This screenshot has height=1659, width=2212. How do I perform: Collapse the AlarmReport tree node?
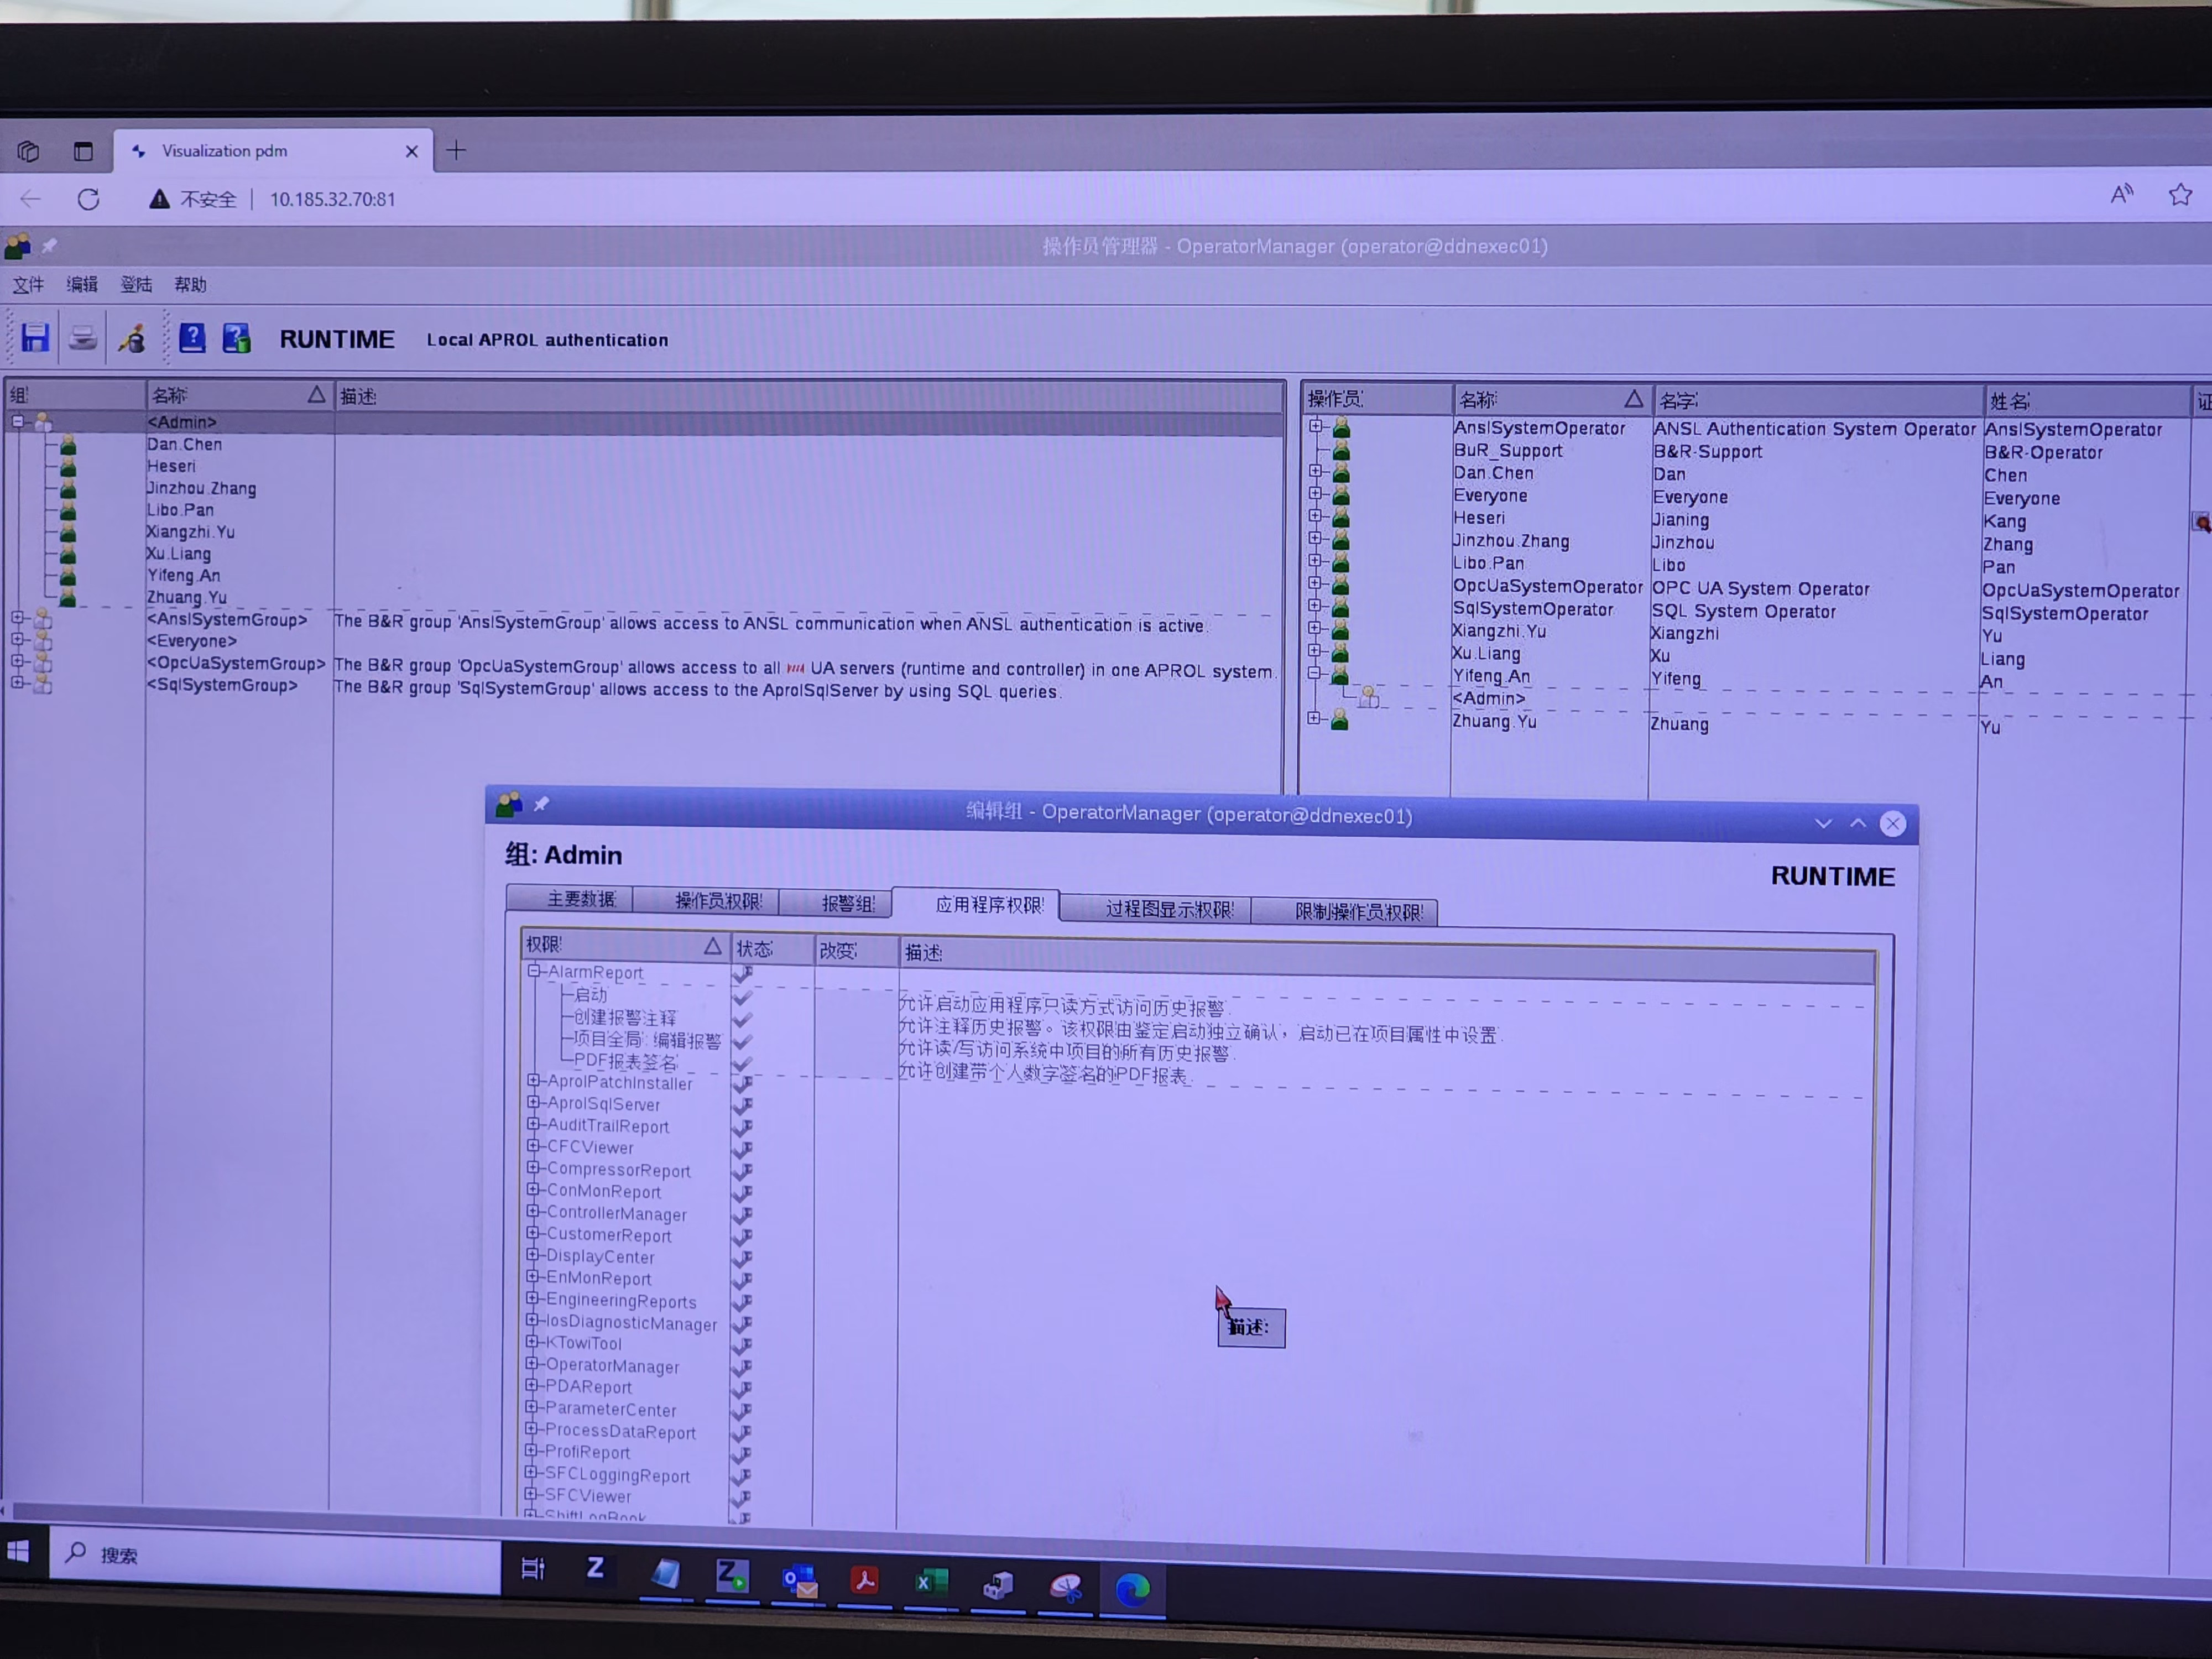pos(534,971)
